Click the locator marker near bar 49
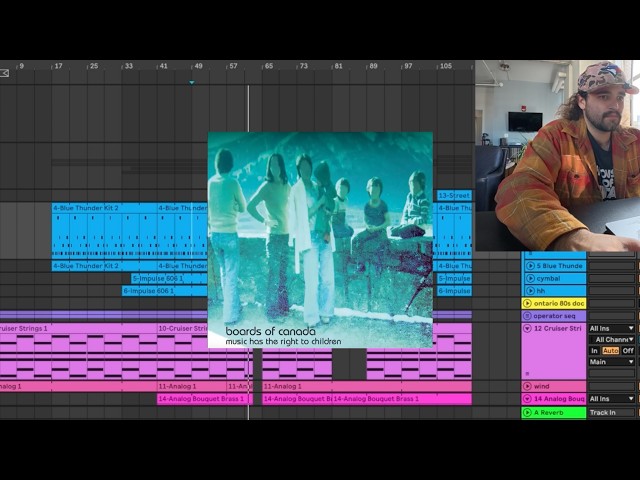 tap(192, 82)
